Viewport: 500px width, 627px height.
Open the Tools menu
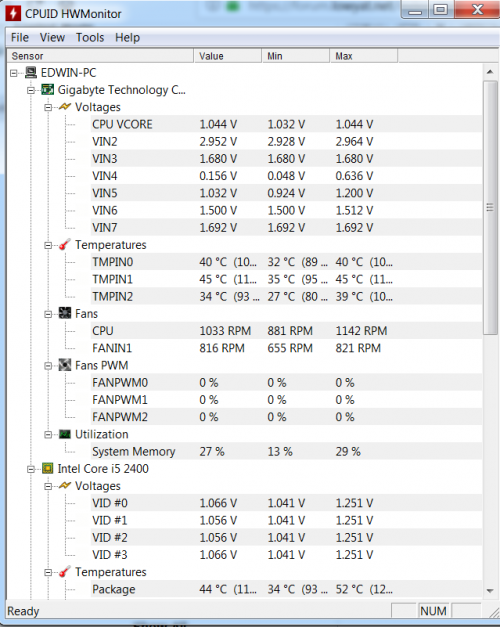[x=90, y=38]
